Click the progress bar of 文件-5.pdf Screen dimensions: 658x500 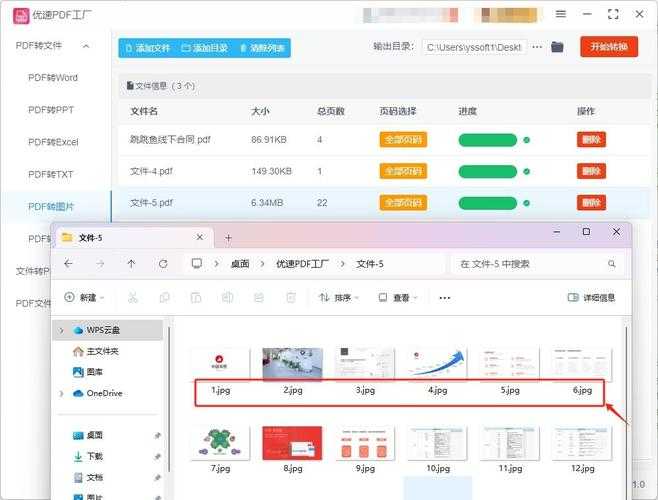[488, 203]
